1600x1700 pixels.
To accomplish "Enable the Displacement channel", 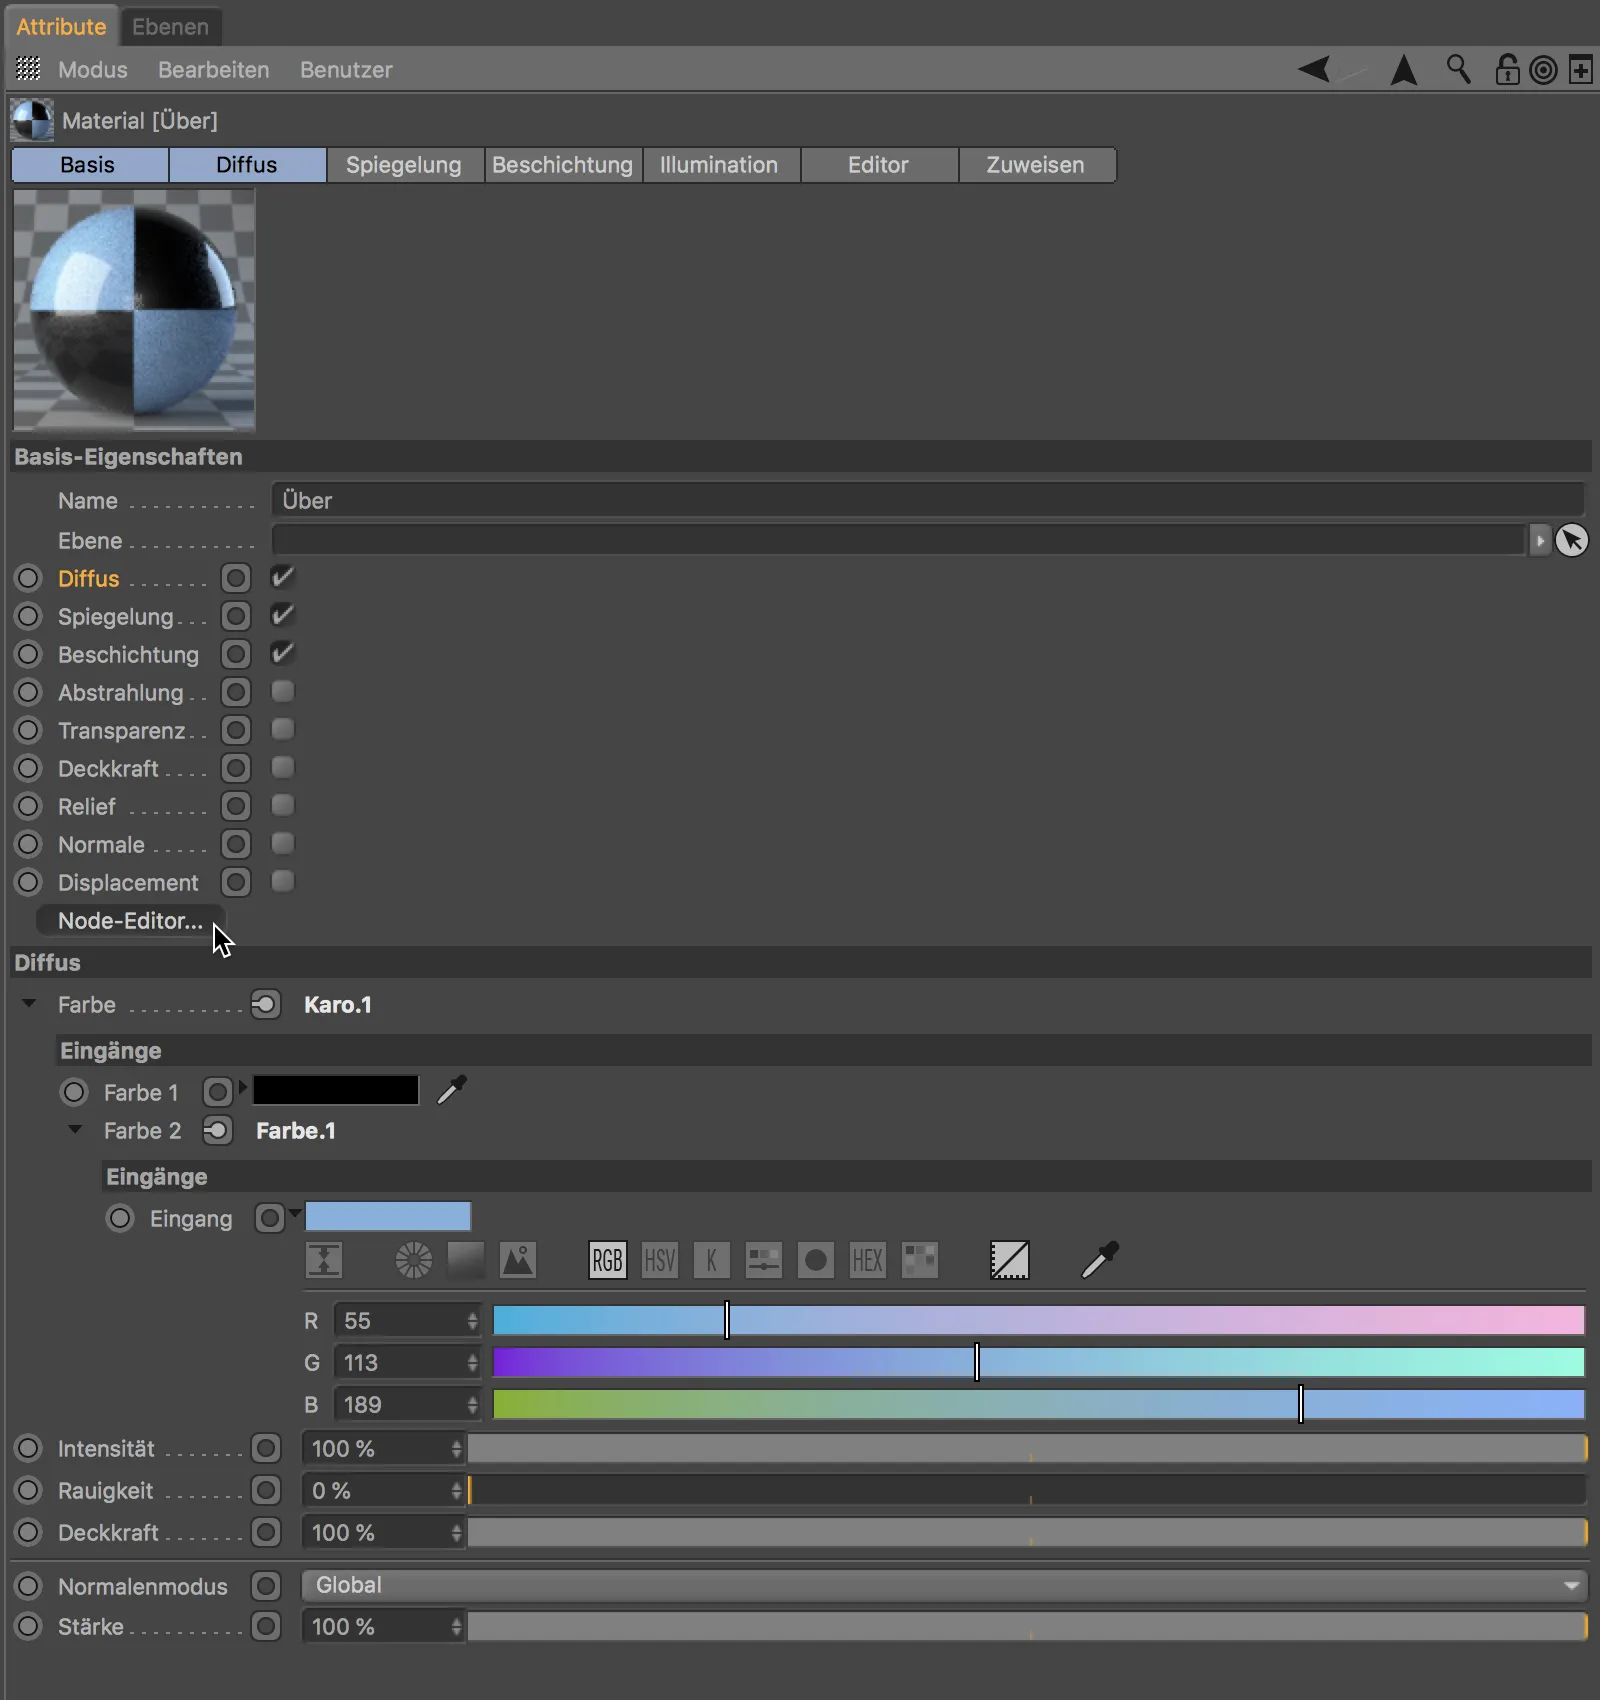I will tap(283, 881).
